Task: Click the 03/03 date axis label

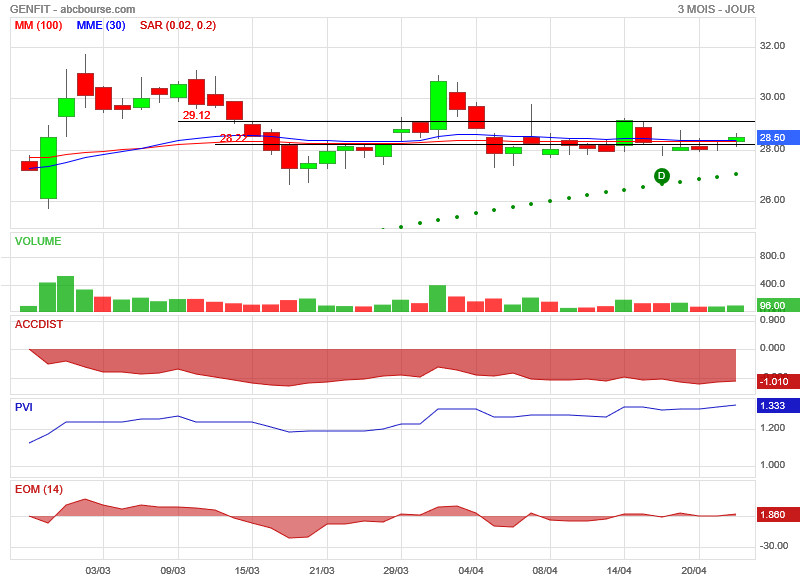Action: (98, 570)
